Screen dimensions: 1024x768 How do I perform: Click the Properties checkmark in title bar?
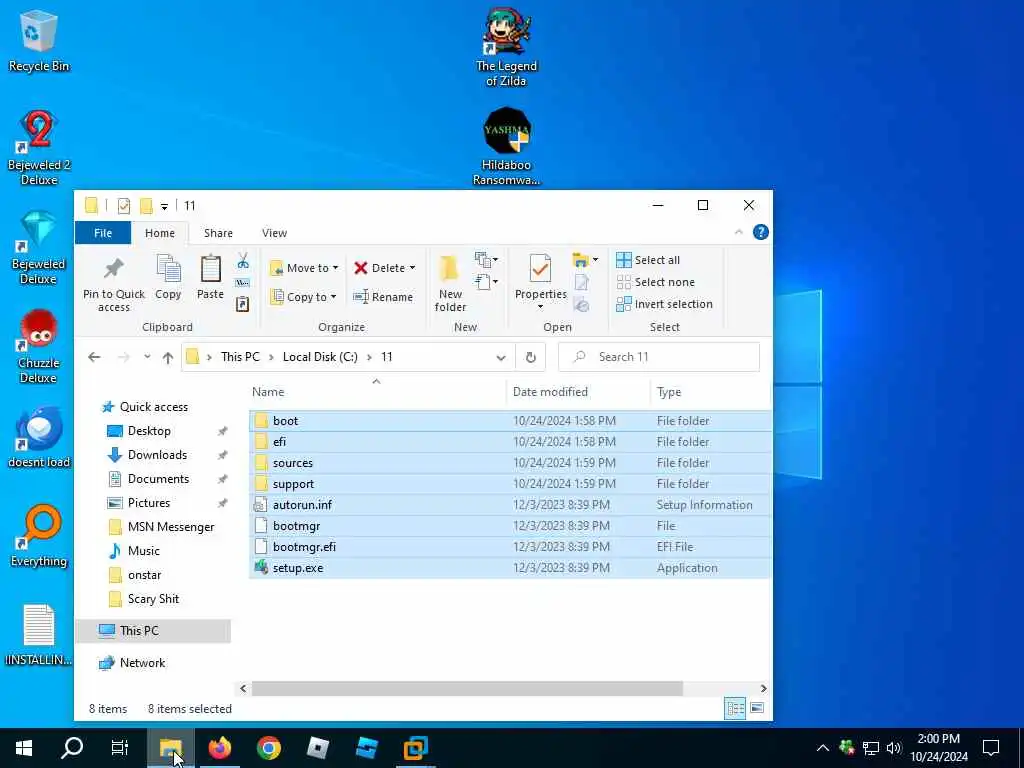[x=123, y=206]
